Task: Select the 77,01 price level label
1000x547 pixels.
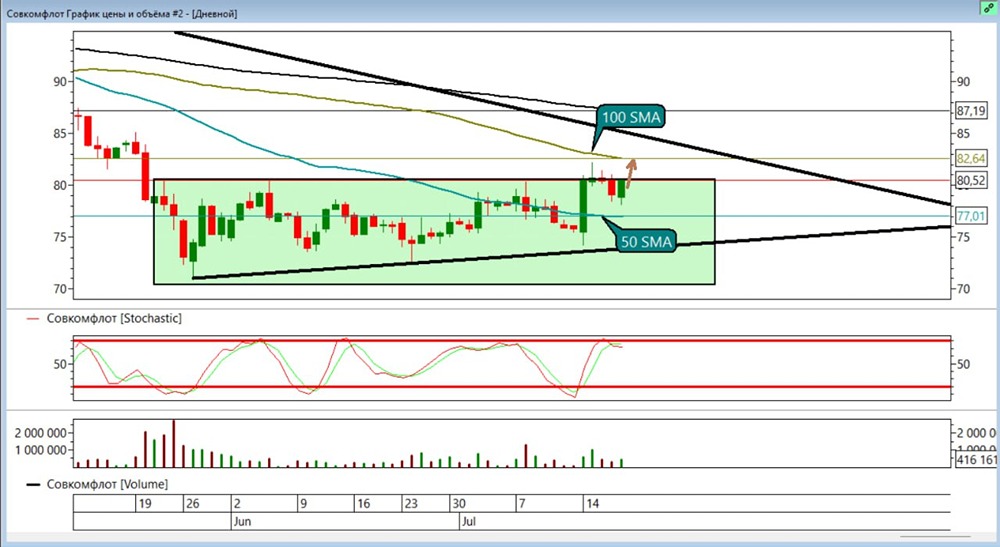Action: coord(971,216)
